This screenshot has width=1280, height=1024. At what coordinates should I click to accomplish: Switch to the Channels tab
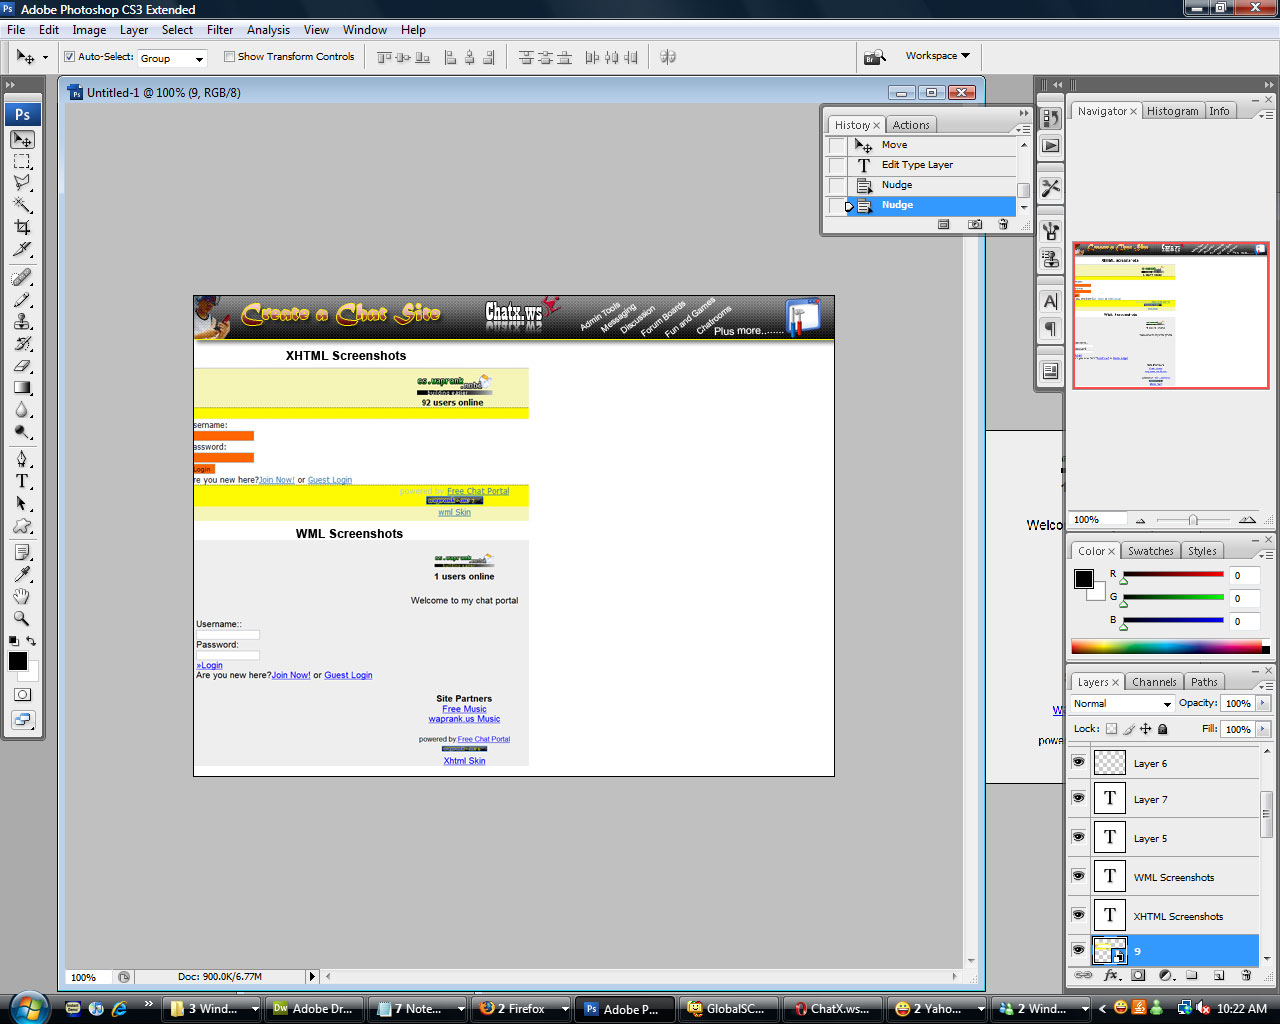click(1153, 682)
